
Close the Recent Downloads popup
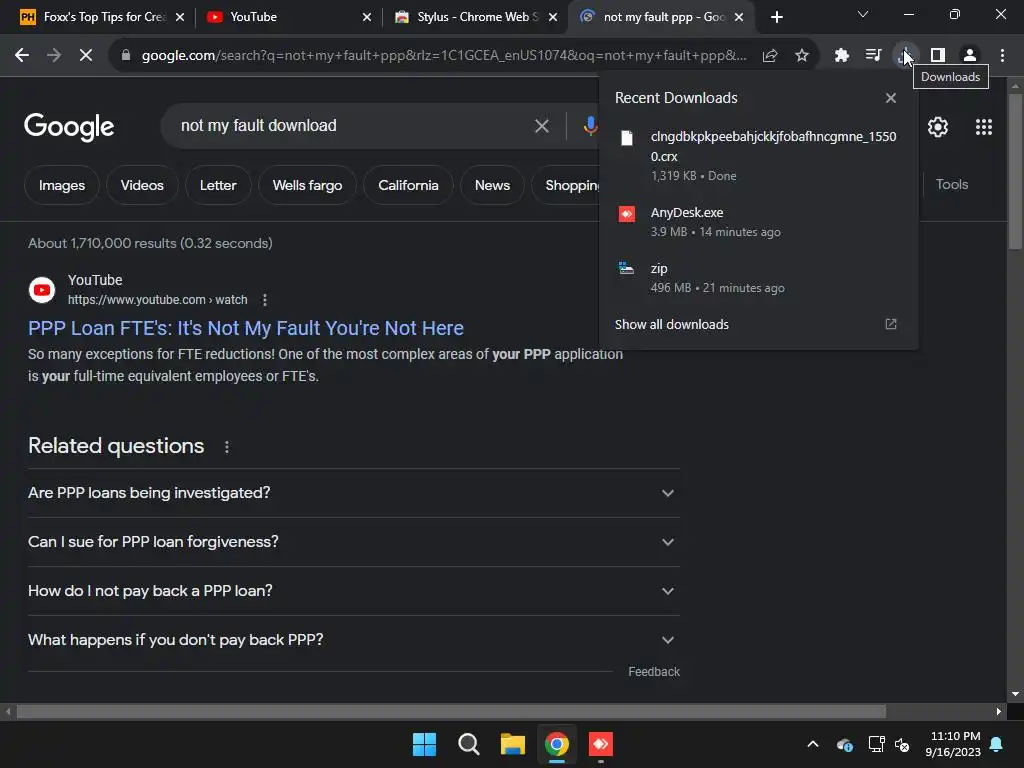pyautogui.click(x=891, y=98)
